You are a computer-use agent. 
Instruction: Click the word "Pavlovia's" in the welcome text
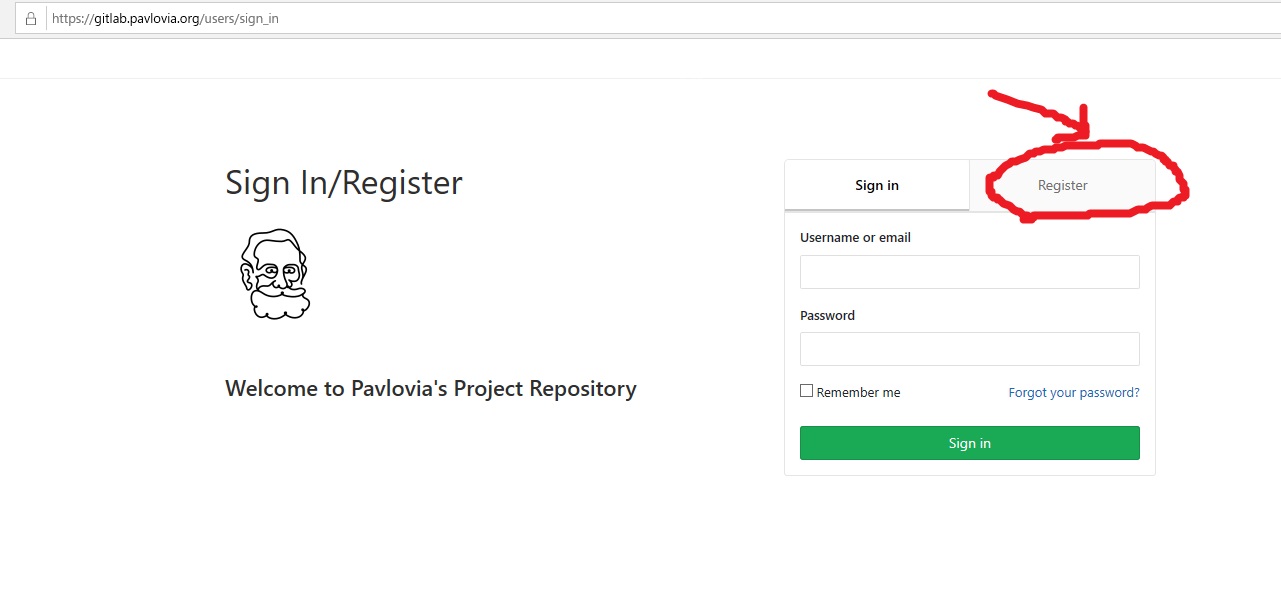(398, 388)
